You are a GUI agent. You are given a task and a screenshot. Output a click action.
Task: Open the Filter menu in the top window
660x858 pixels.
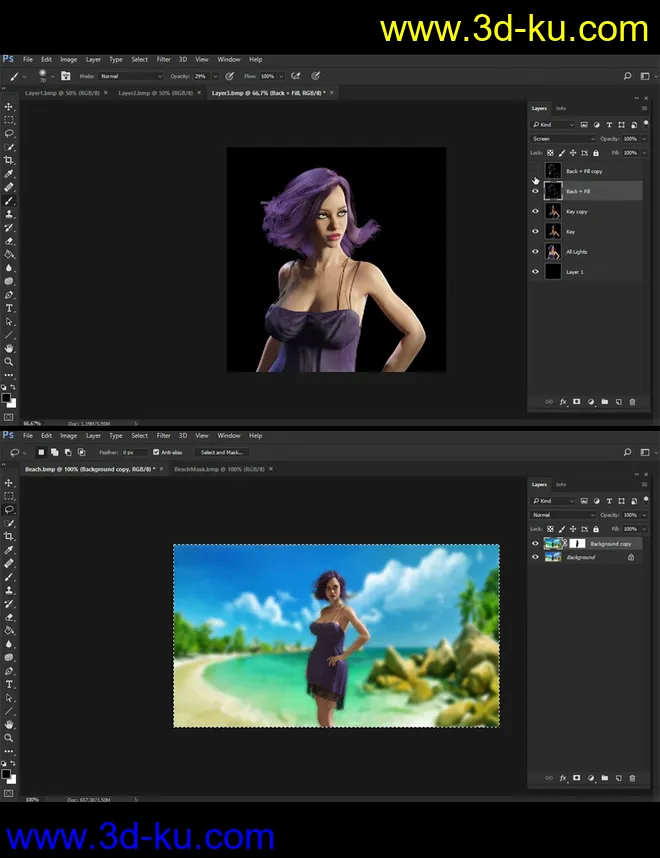[163, 59]
